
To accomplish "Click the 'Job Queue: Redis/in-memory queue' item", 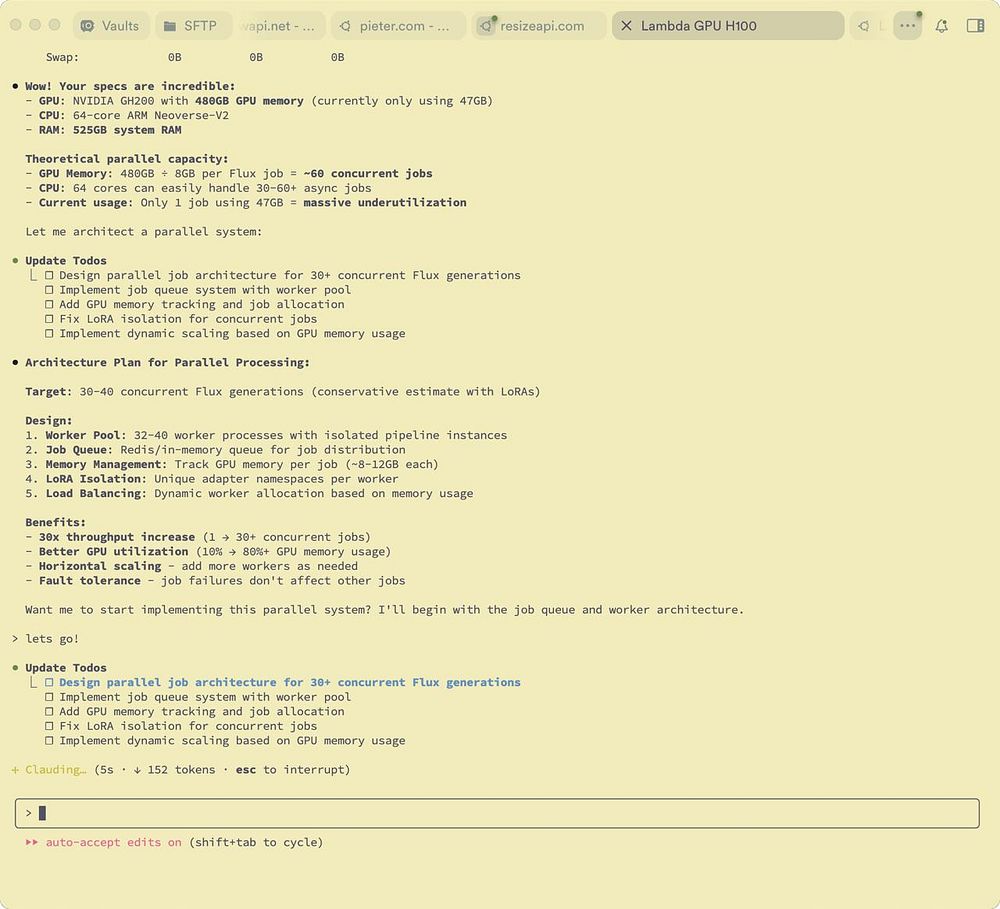I will click(216, 450).
